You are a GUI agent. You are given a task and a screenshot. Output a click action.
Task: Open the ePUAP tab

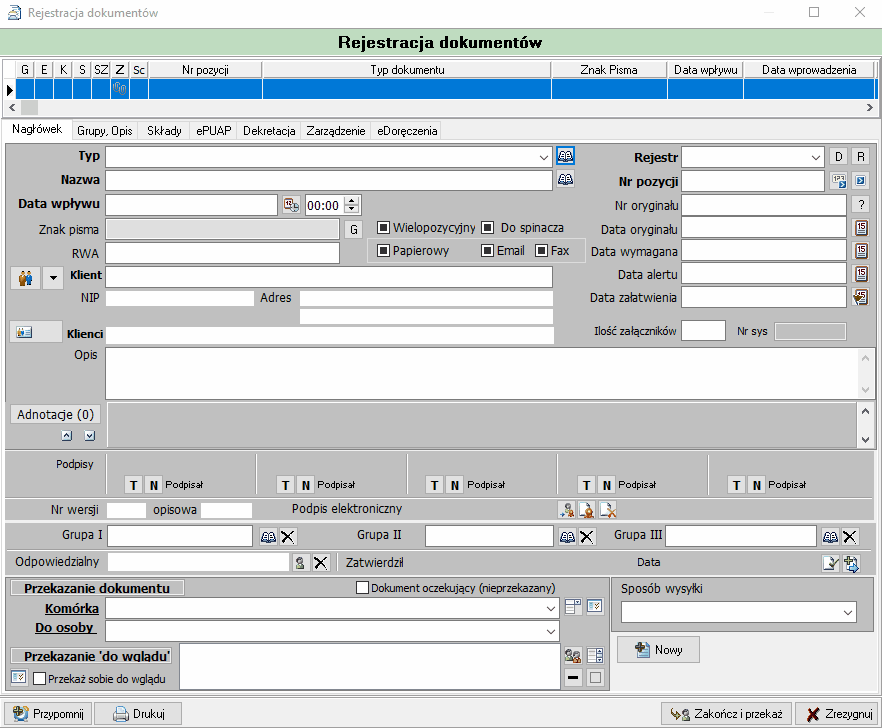[x=214, y=131]
